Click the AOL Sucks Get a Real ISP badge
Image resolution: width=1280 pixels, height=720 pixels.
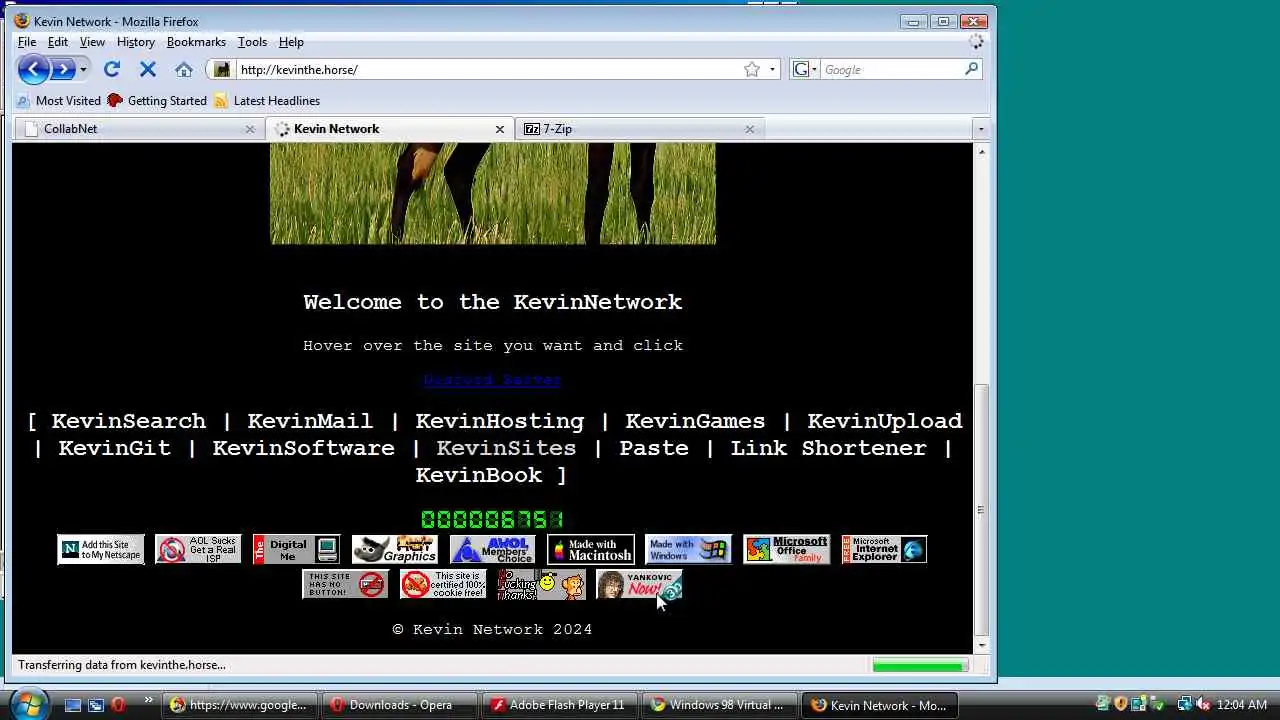(x=199, y=550)
